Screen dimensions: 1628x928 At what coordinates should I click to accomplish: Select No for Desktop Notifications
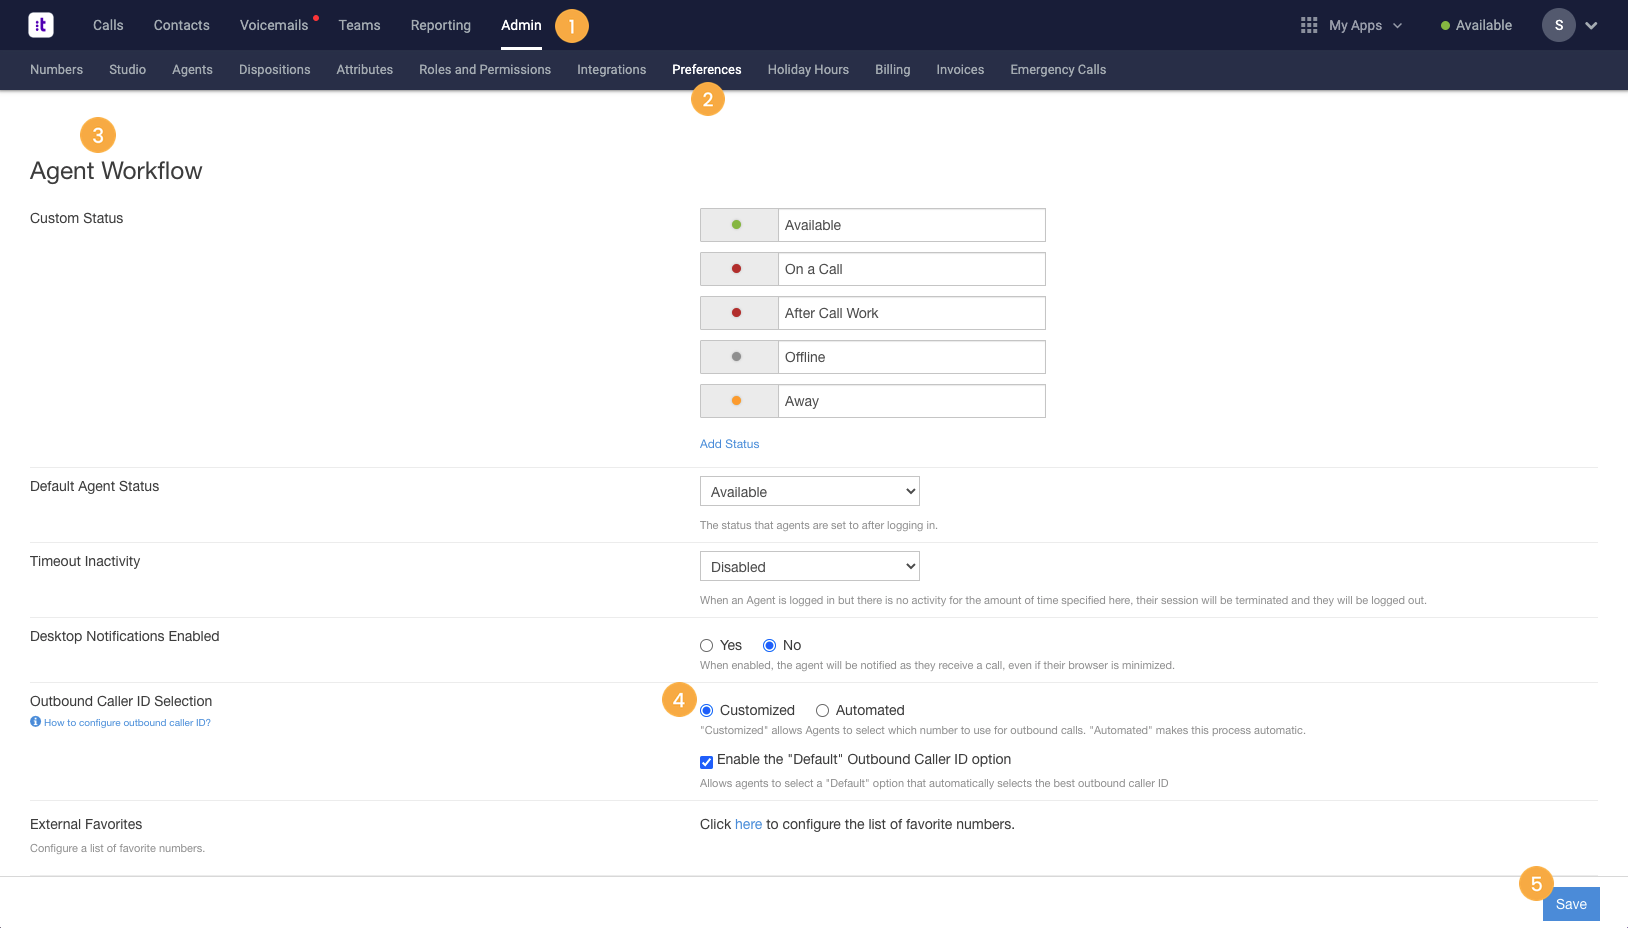click(770, 646)
